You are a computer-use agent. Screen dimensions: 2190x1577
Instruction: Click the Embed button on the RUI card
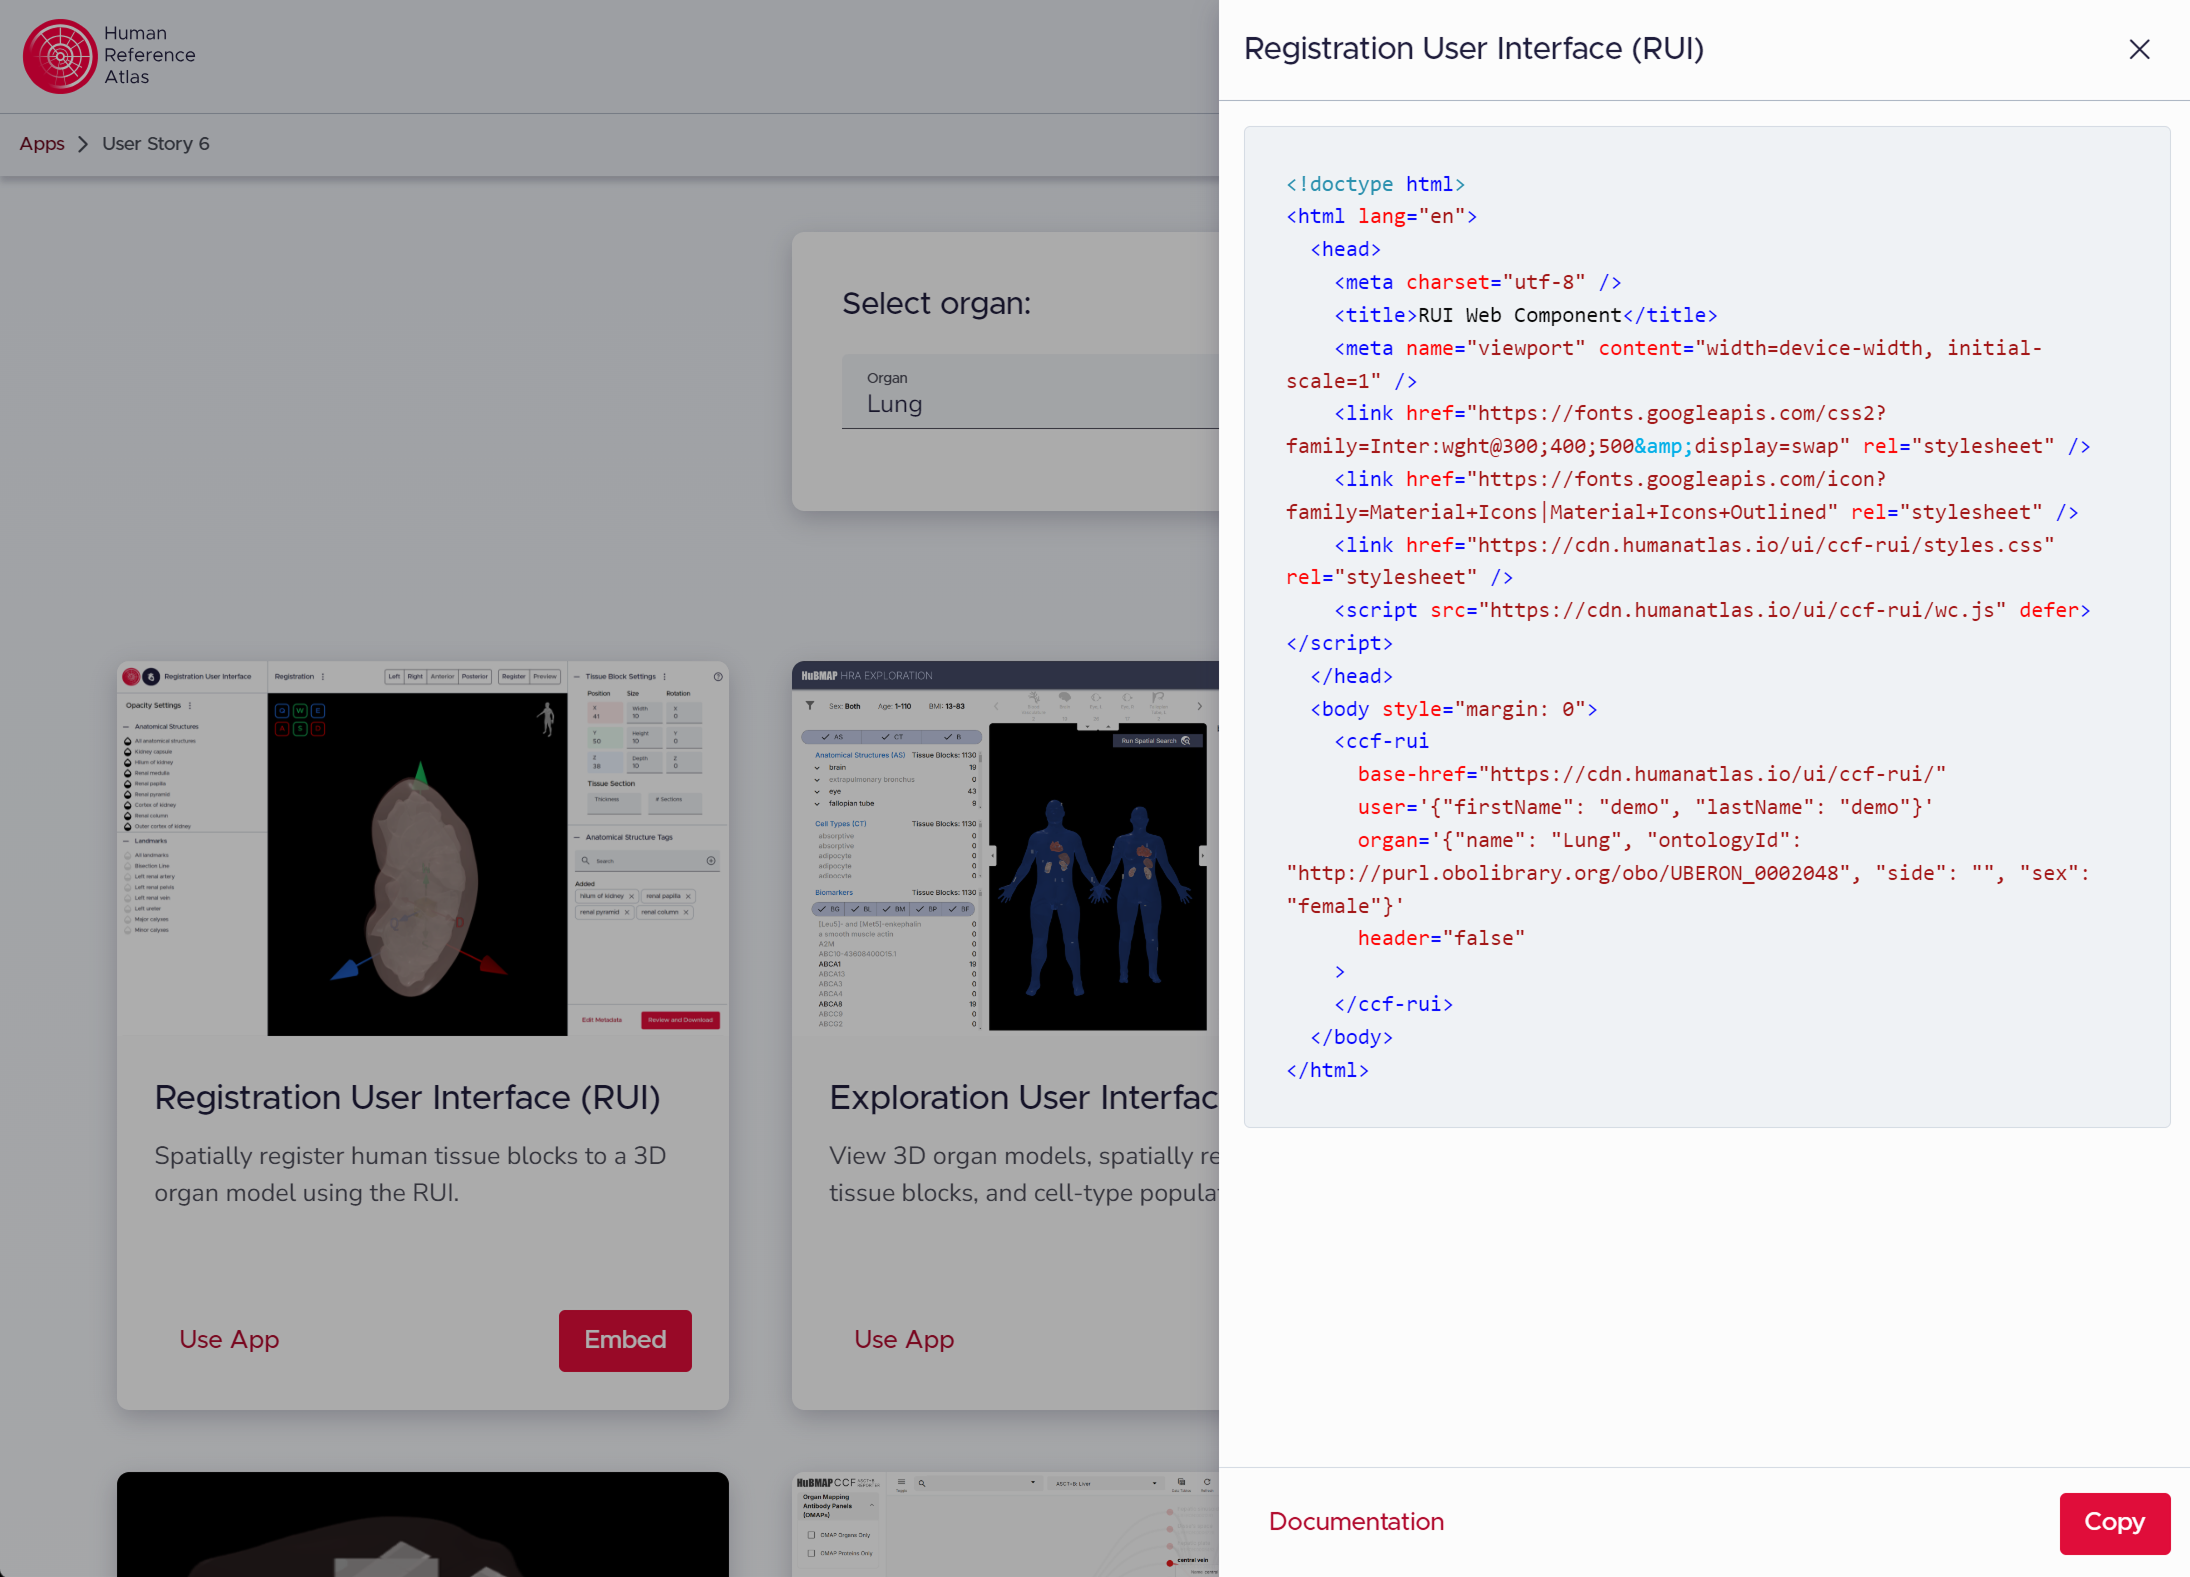tap(625, 1340)
